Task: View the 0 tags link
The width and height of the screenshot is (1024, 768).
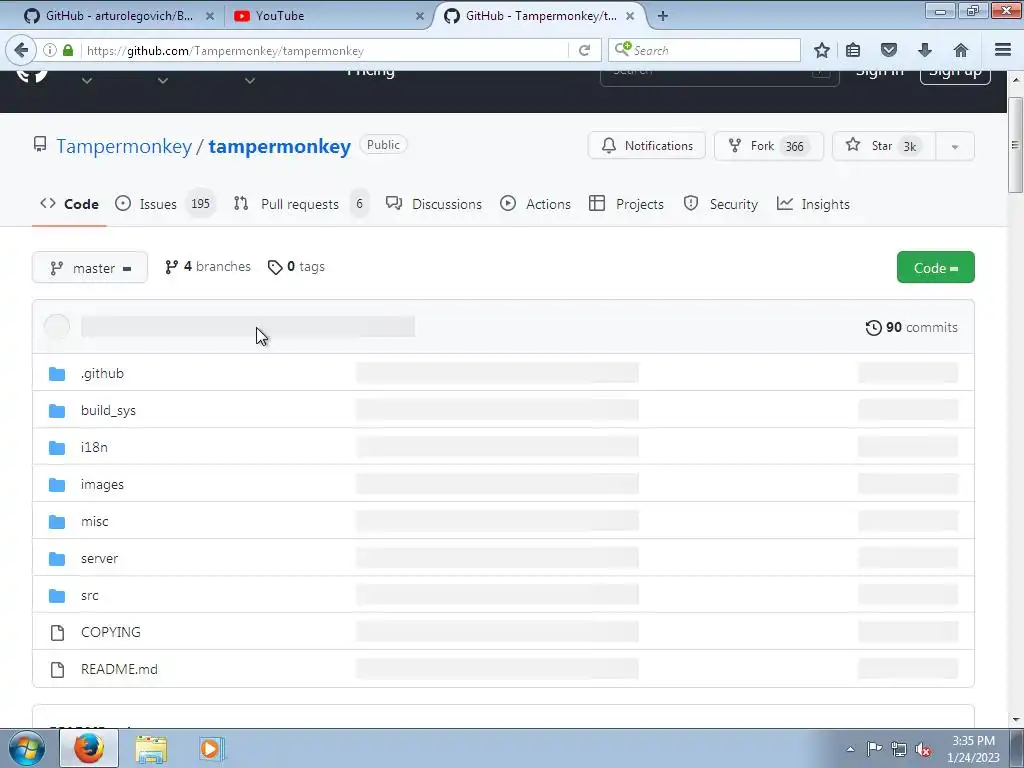Action: point(296,266)
